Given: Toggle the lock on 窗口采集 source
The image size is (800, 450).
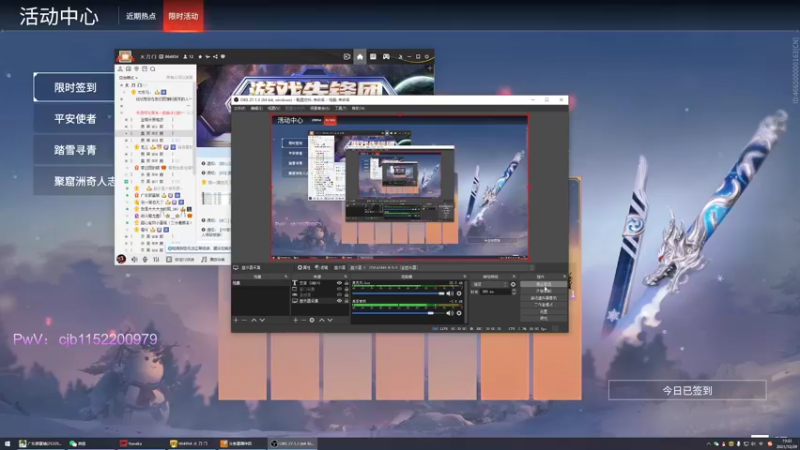Looking at the screenshot, I should point(346,289).
